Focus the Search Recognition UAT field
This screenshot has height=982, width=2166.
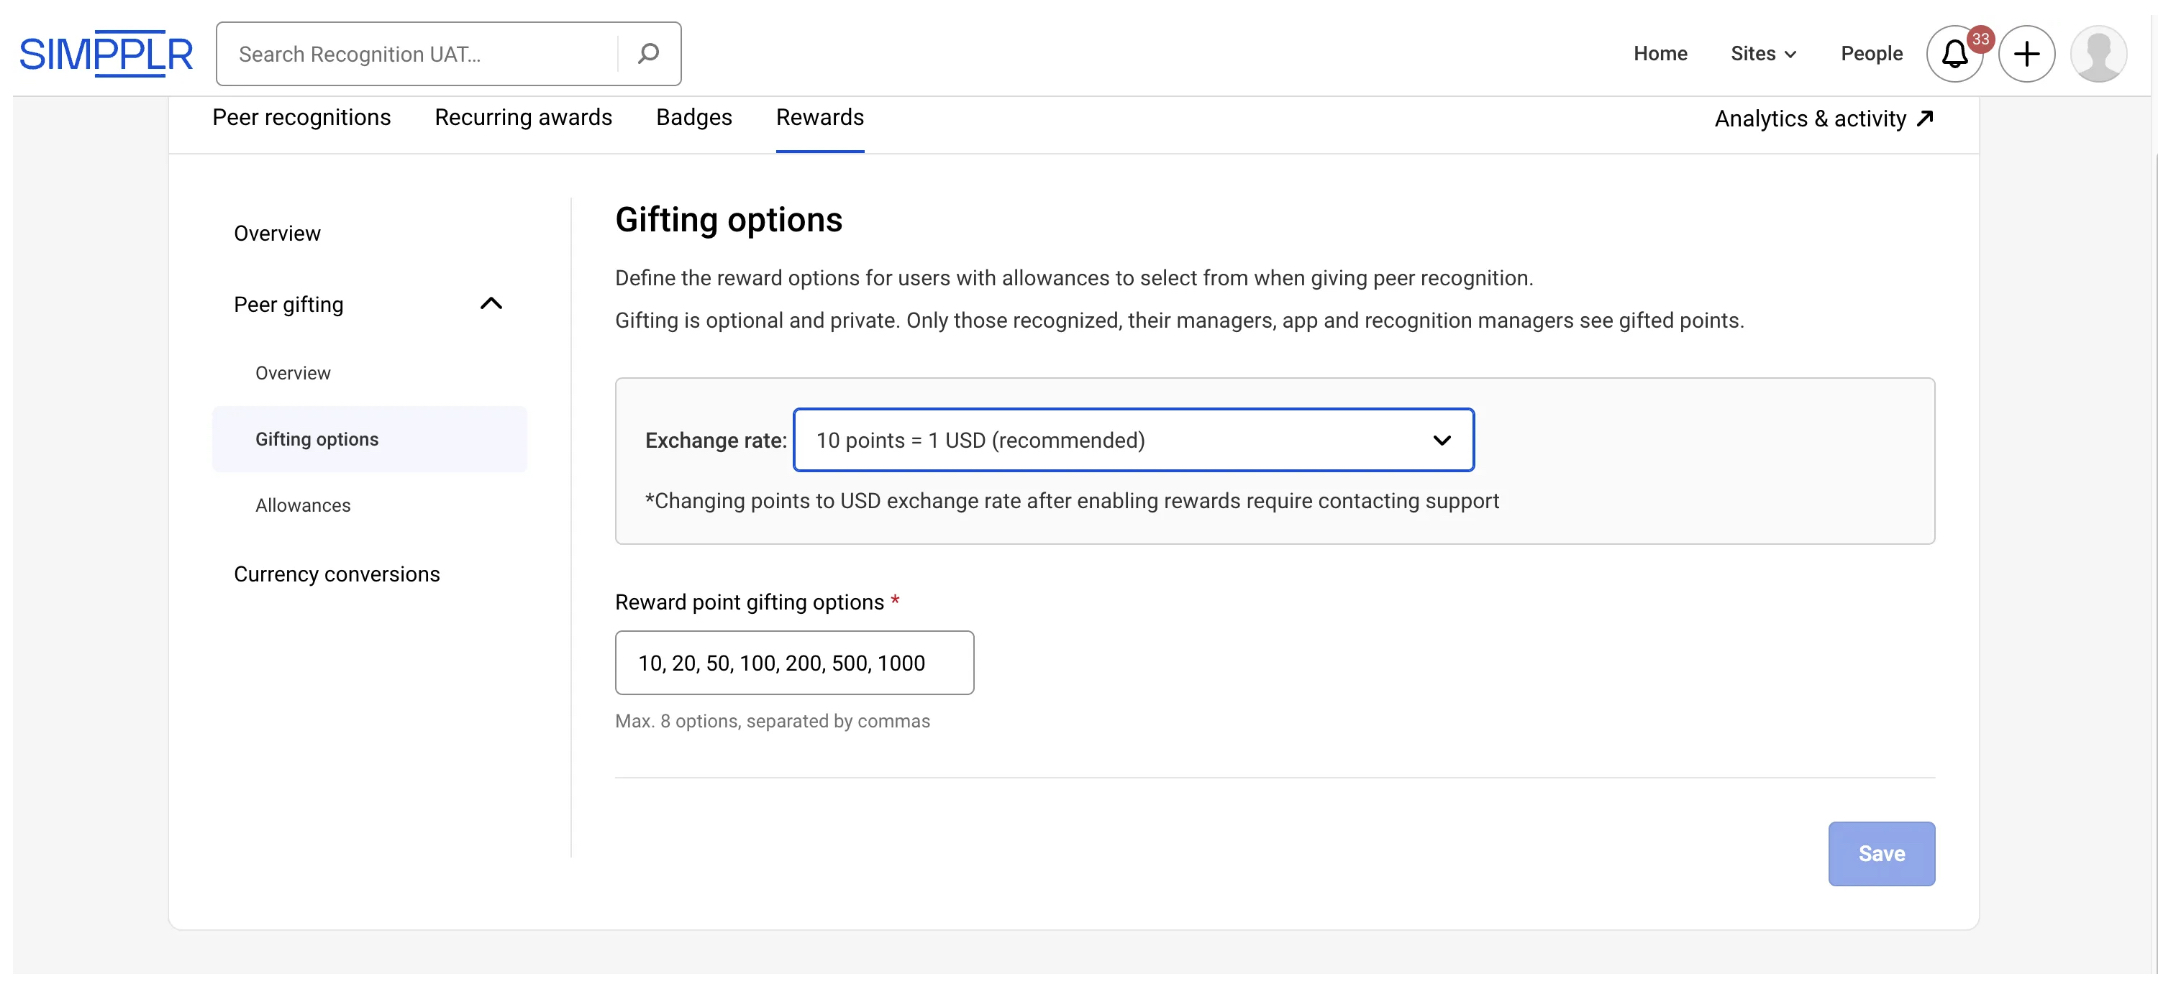[420, 54]
